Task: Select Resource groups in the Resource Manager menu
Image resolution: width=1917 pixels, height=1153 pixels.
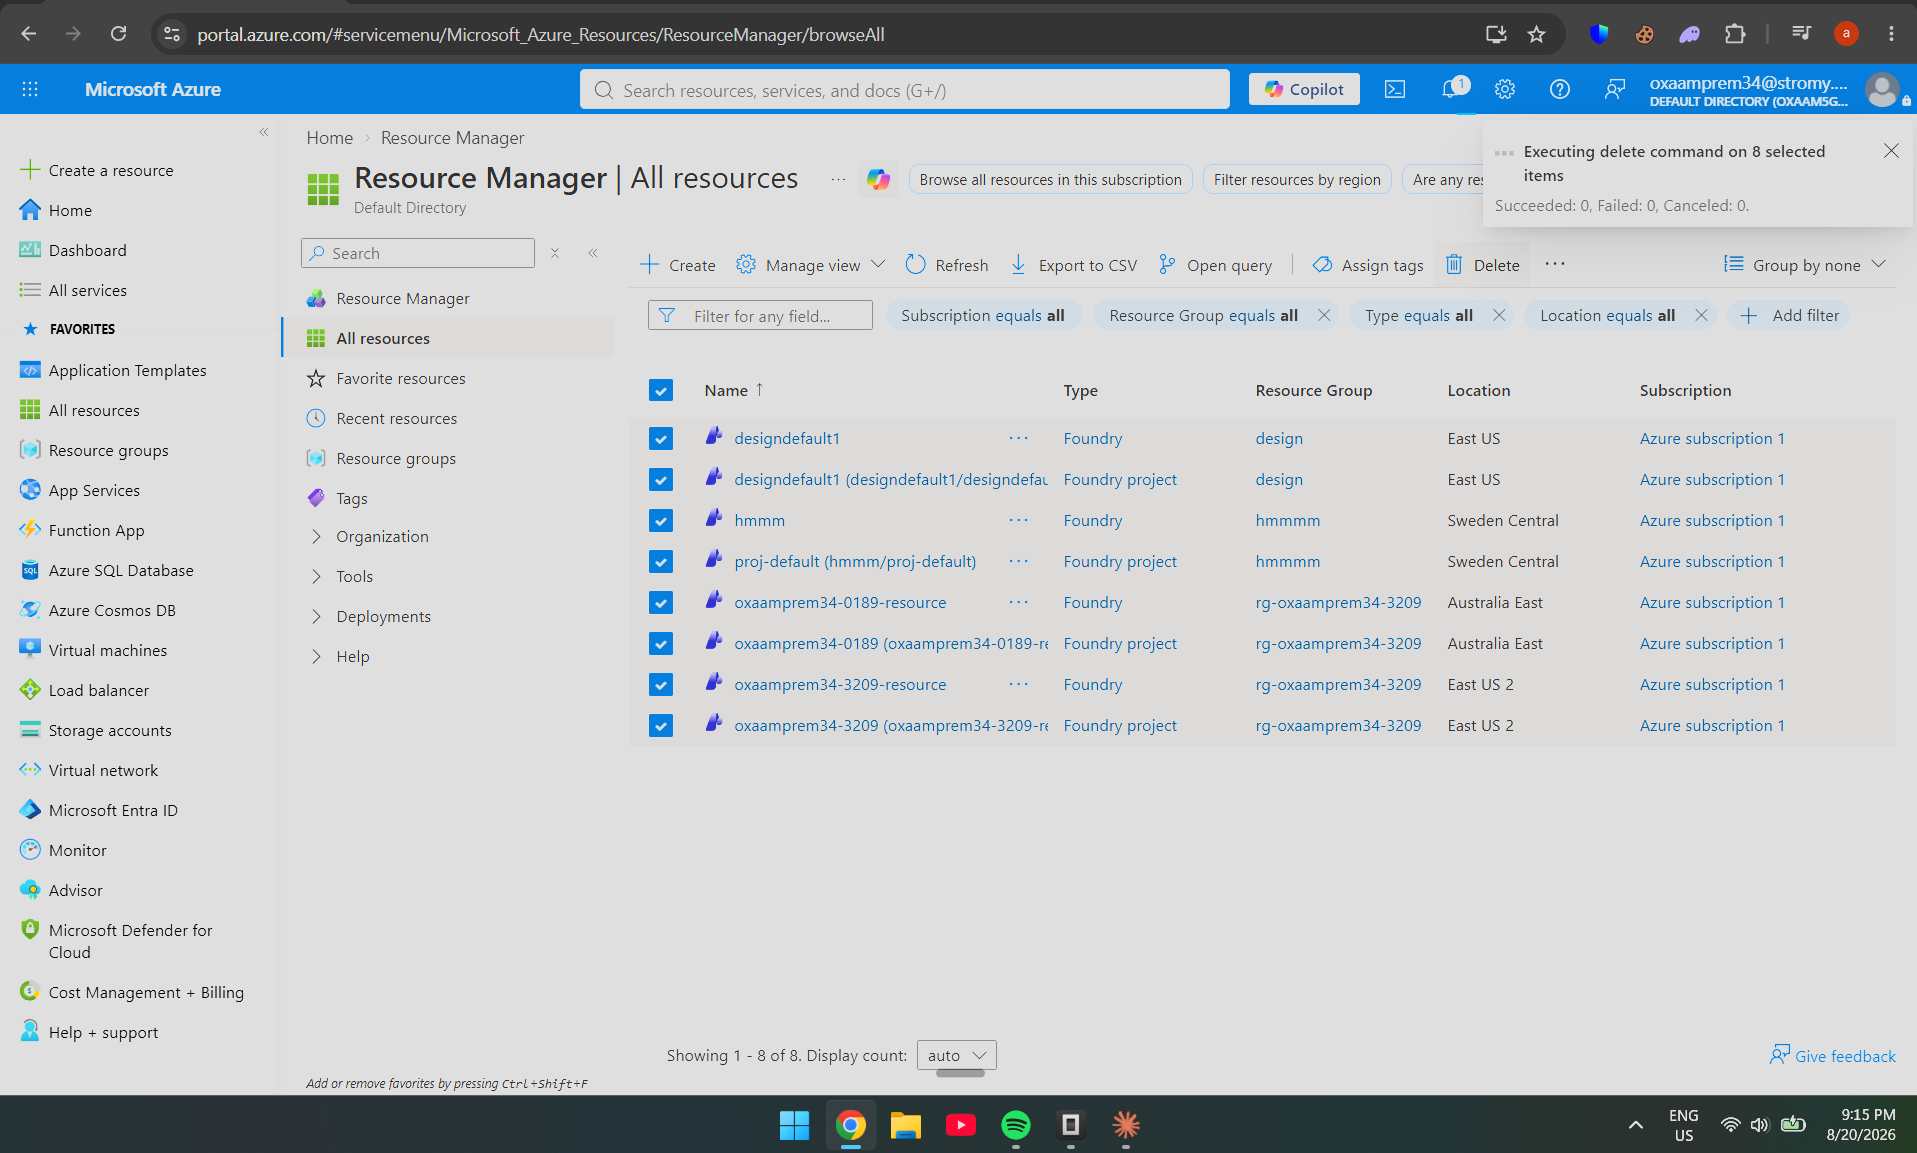Action: (x=396, y=458)
